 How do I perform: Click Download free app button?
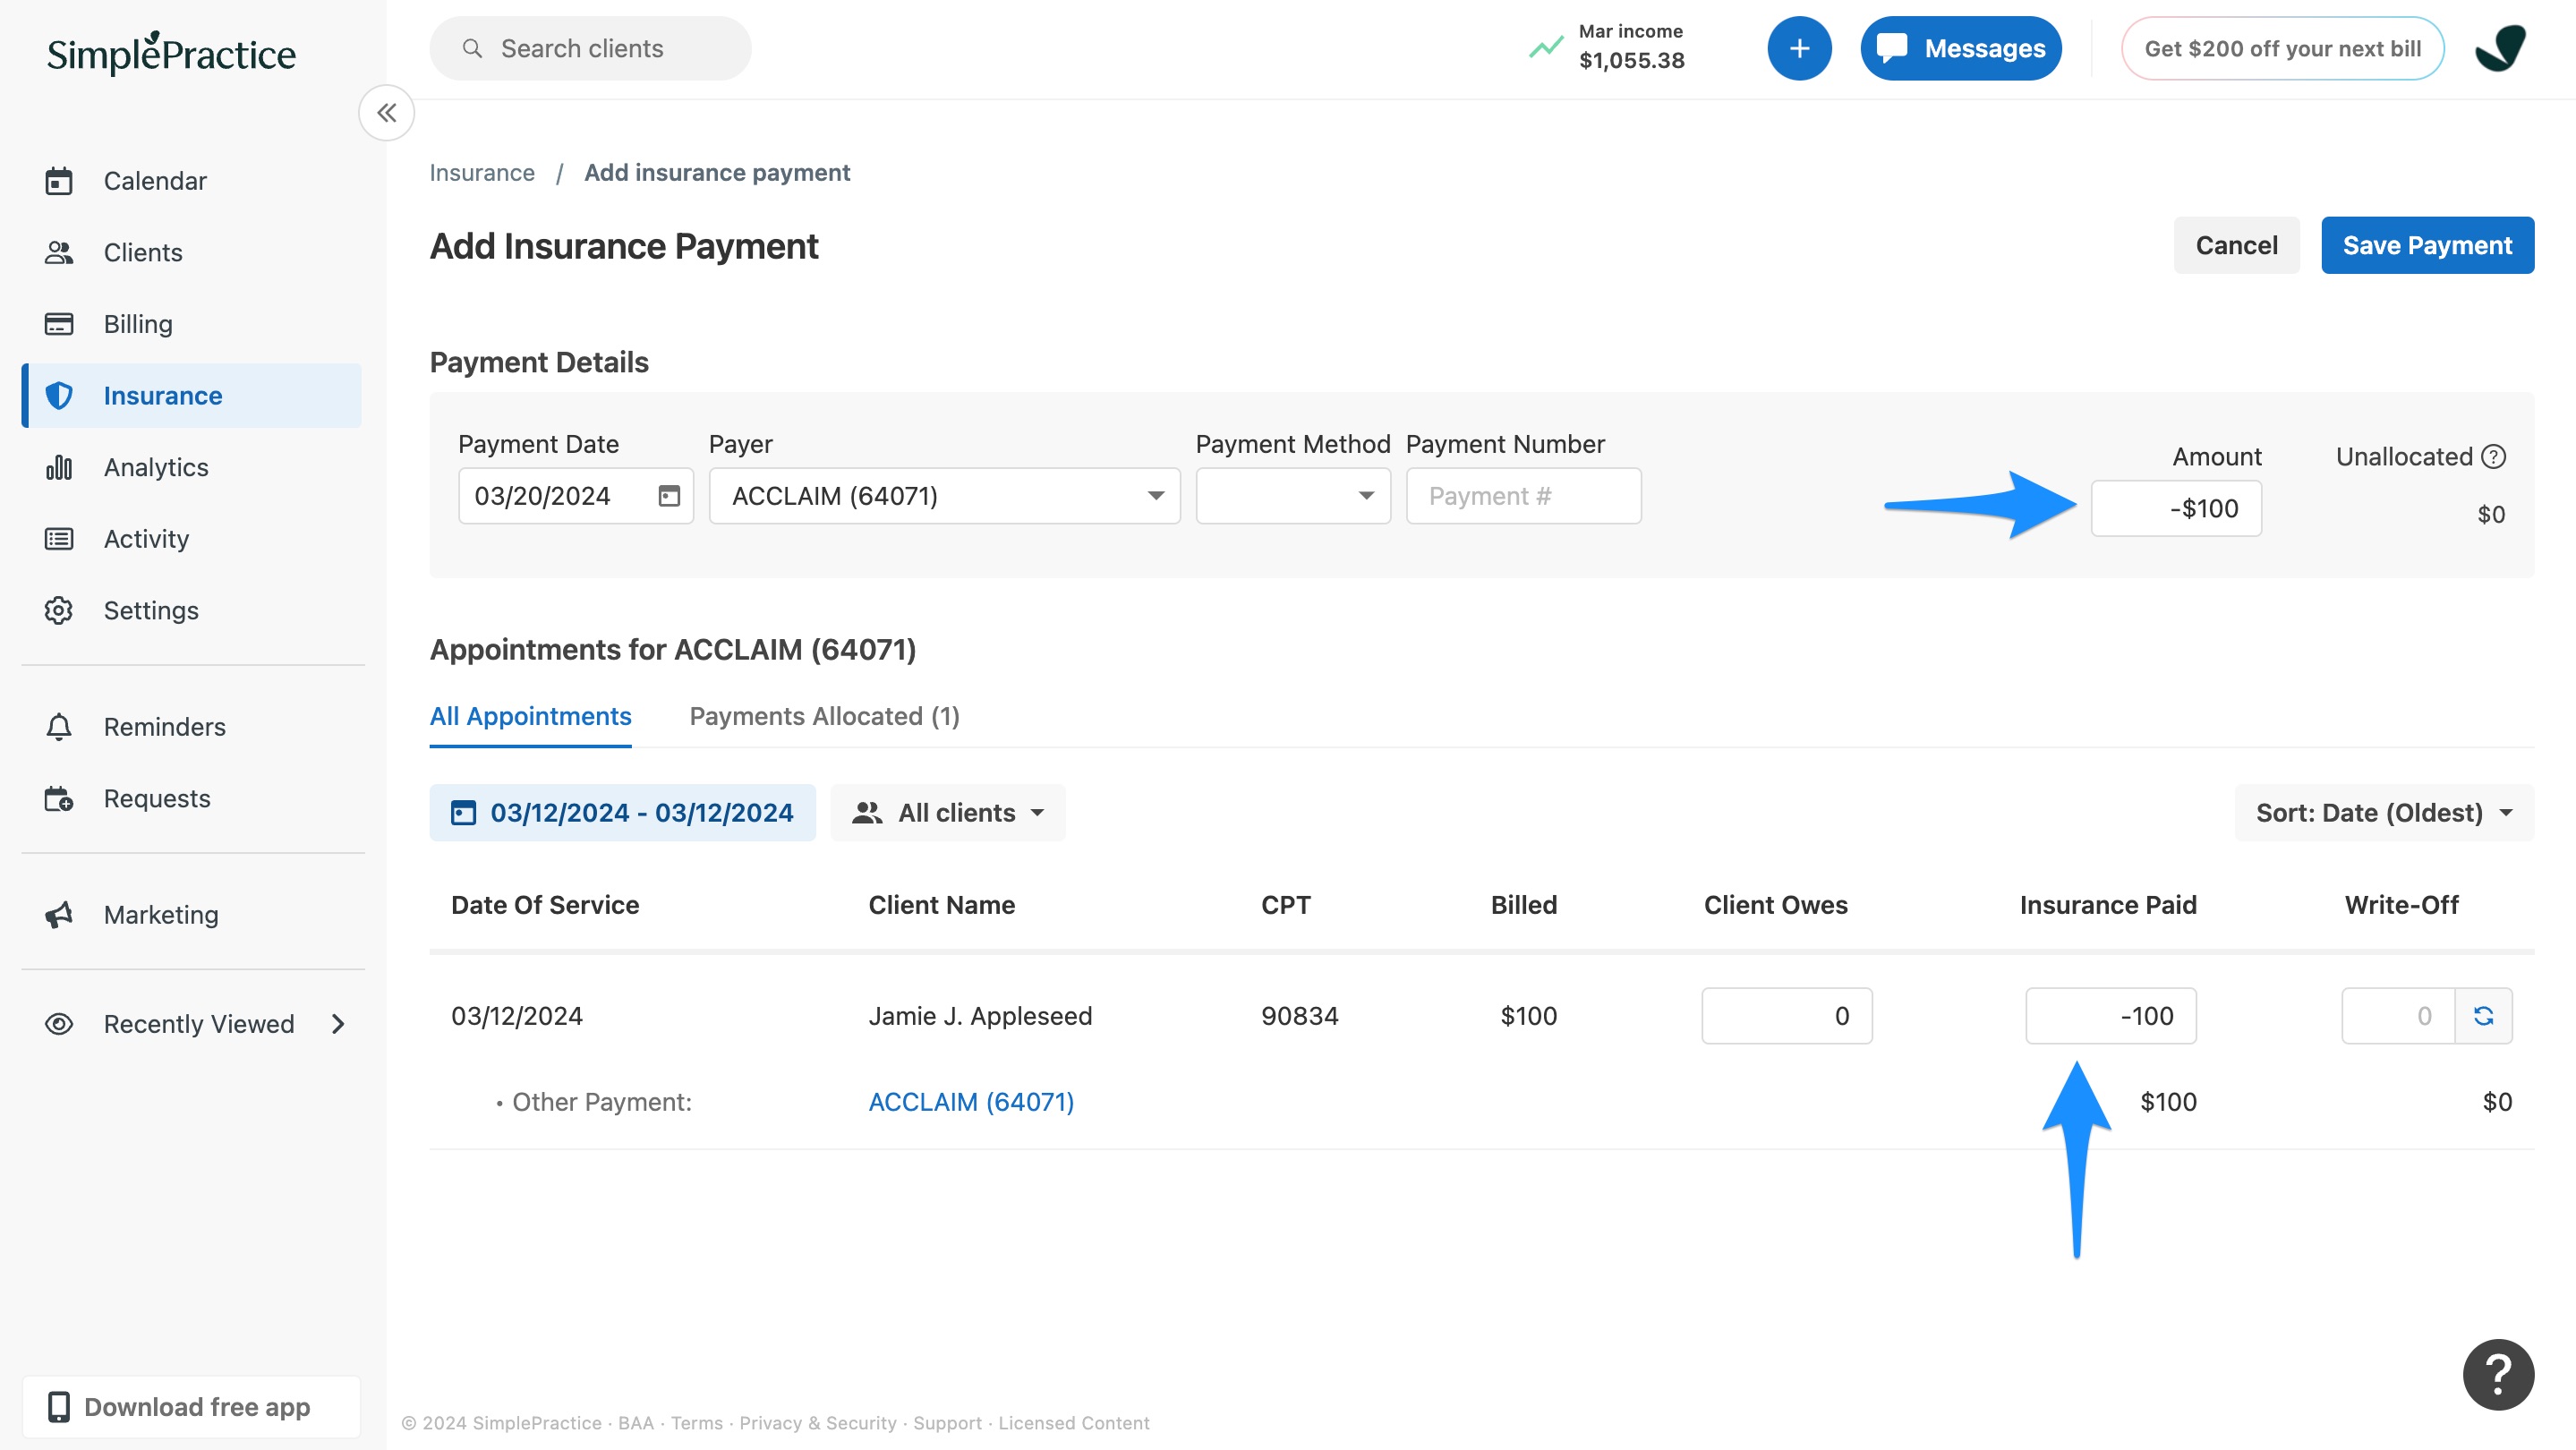[x=192, y=1407]
